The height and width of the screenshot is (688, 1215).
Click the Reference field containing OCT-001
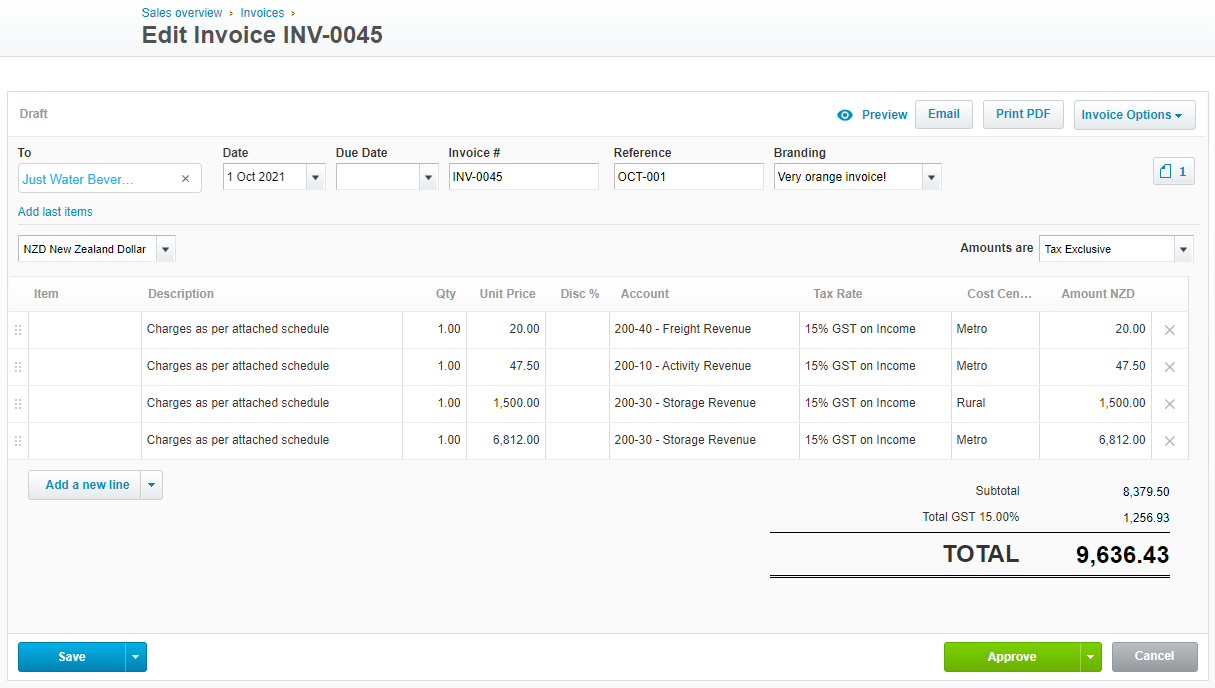(690, 176)
